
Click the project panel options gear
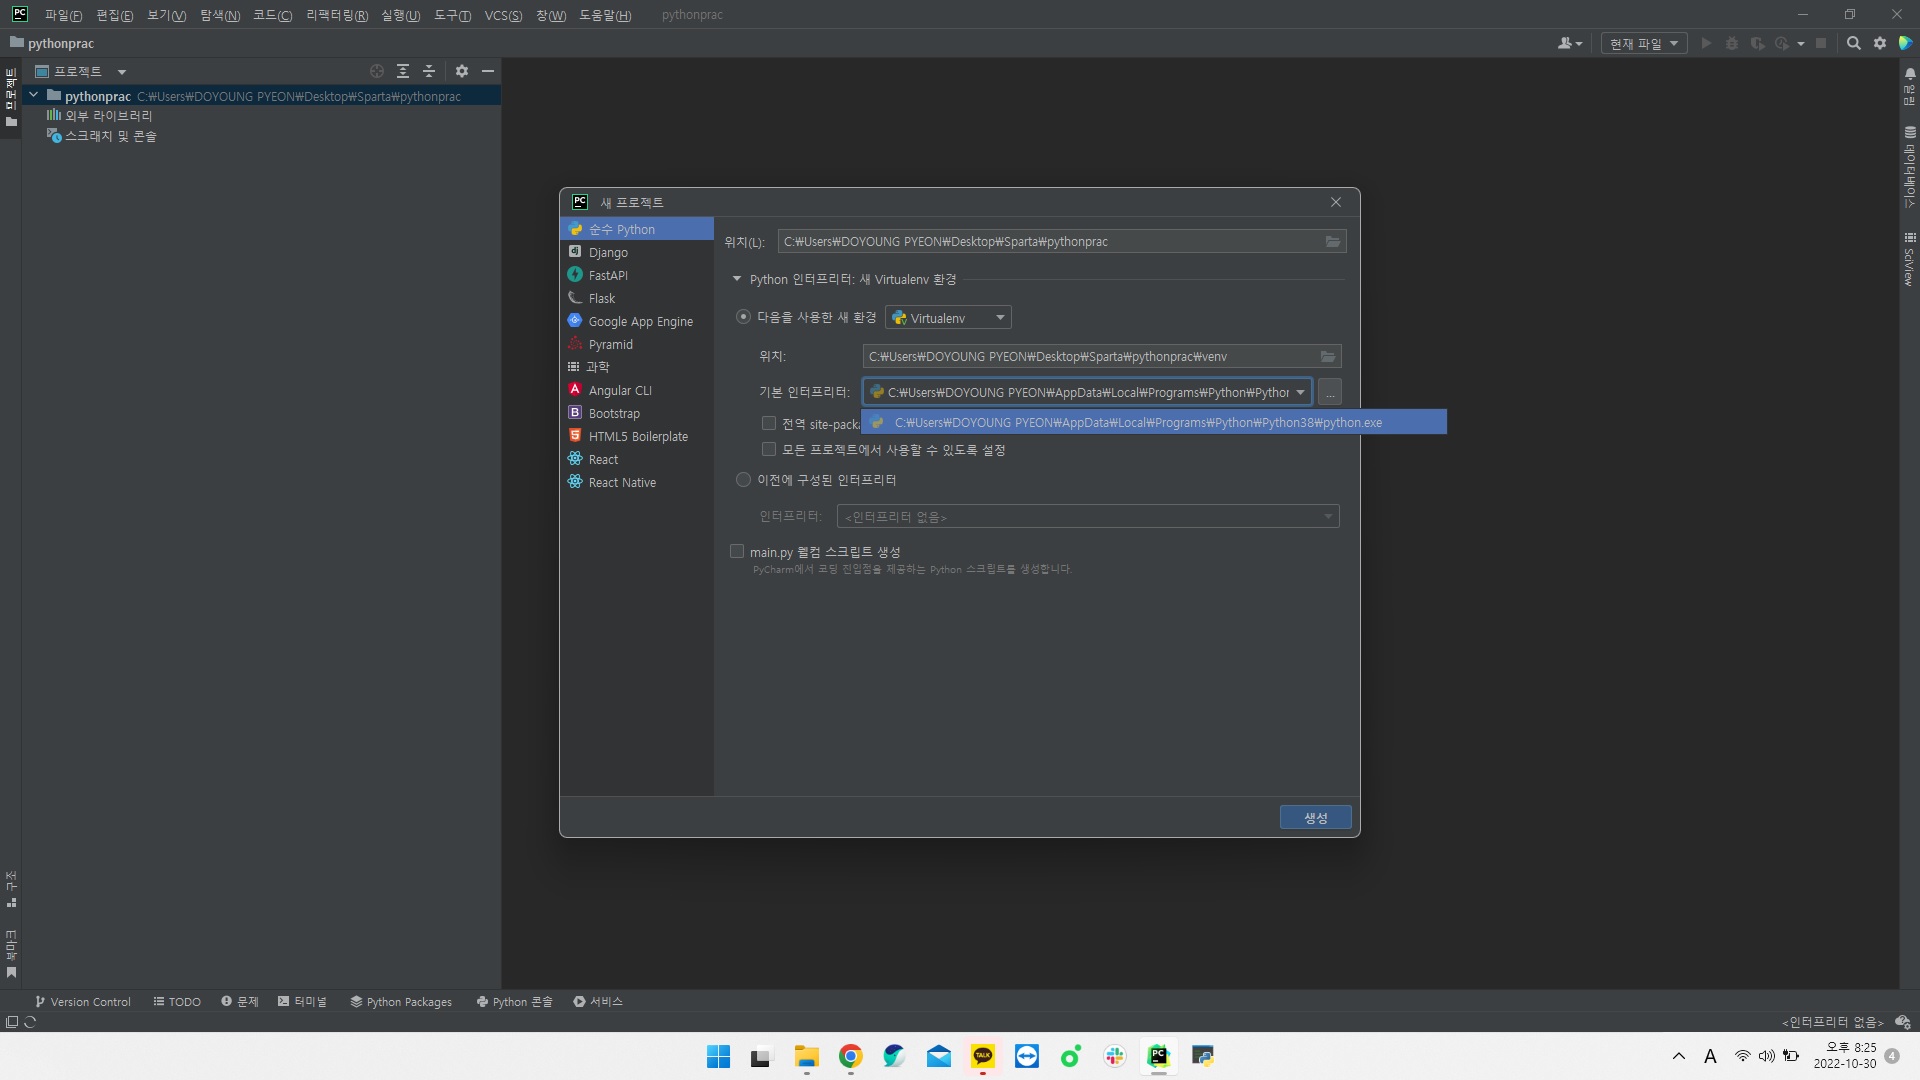click(x=462, y=71)
